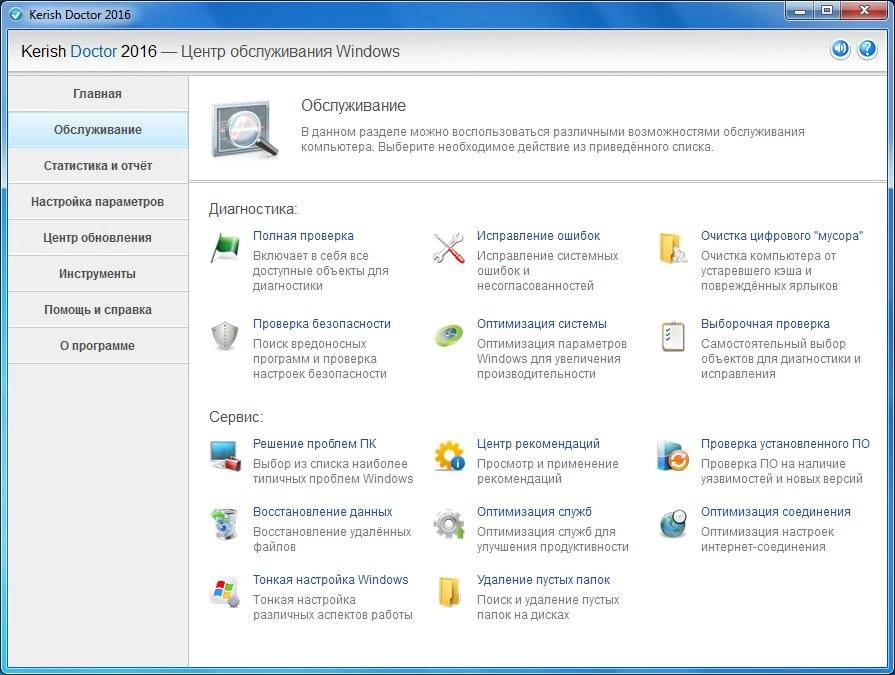This screenshot has width=895, height=675.
Task: Click Оптимизация системы link
Action: (542, 324)
